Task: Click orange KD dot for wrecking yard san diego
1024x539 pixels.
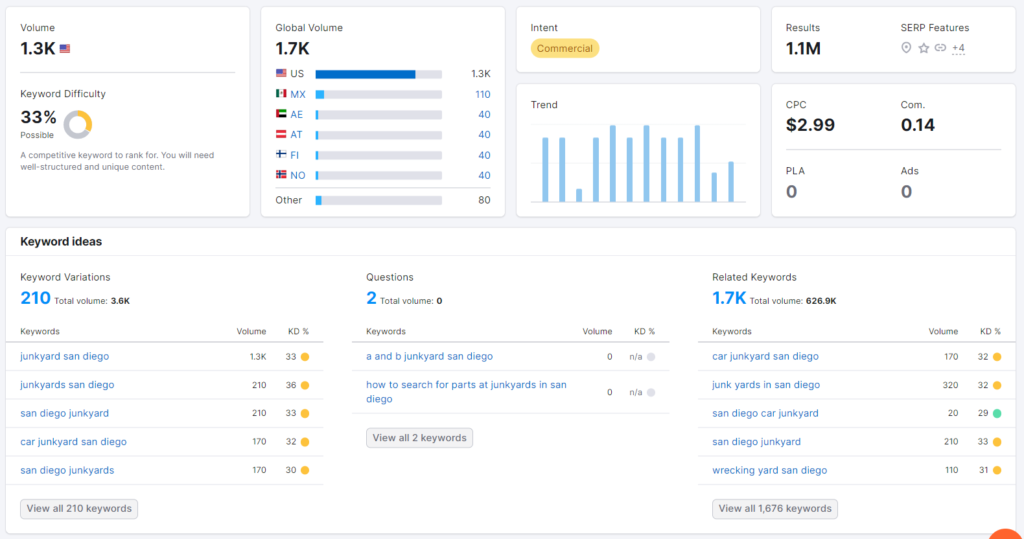Action: [x=997, y=470]
